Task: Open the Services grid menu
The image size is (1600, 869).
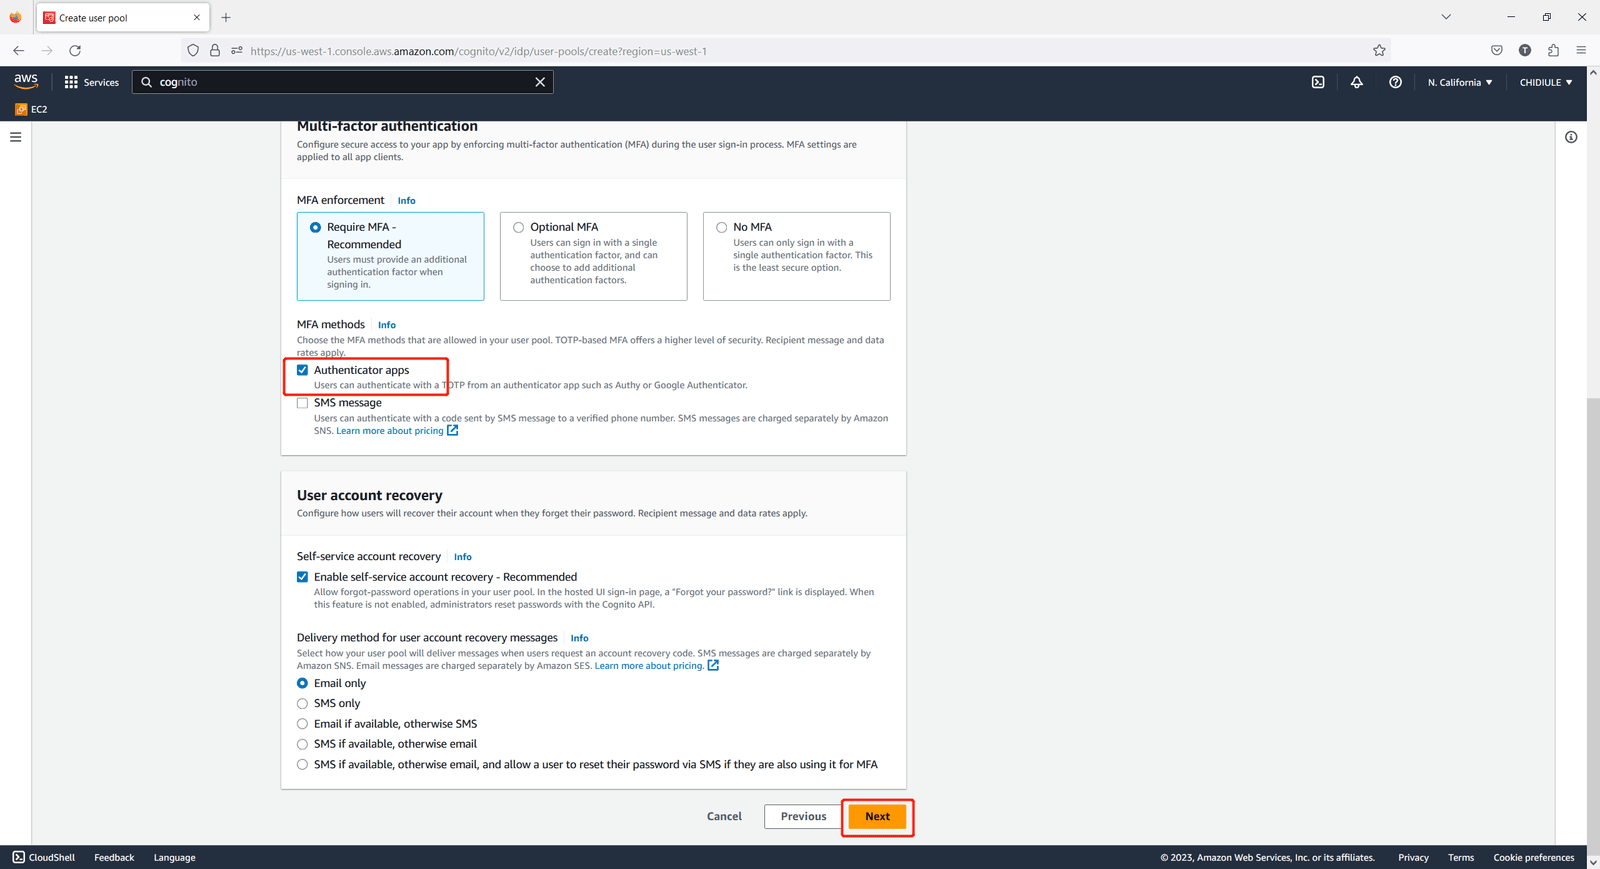Action: 91,82
